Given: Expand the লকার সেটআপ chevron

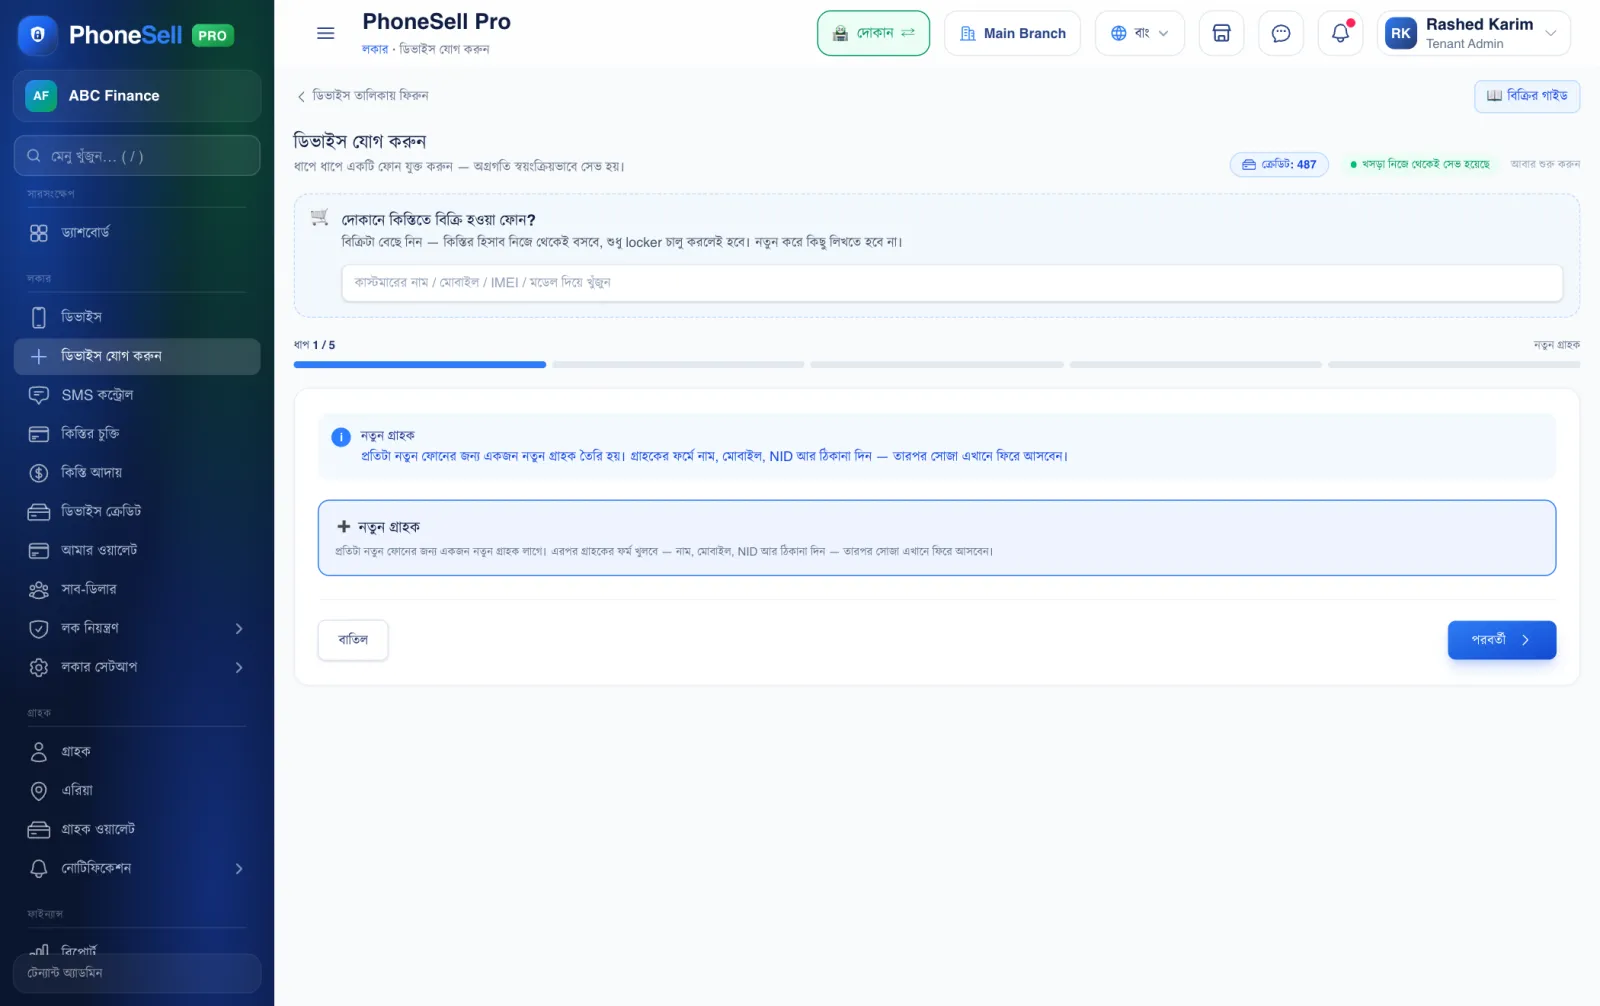Looking at the screenshot, I should coord(239,668).
